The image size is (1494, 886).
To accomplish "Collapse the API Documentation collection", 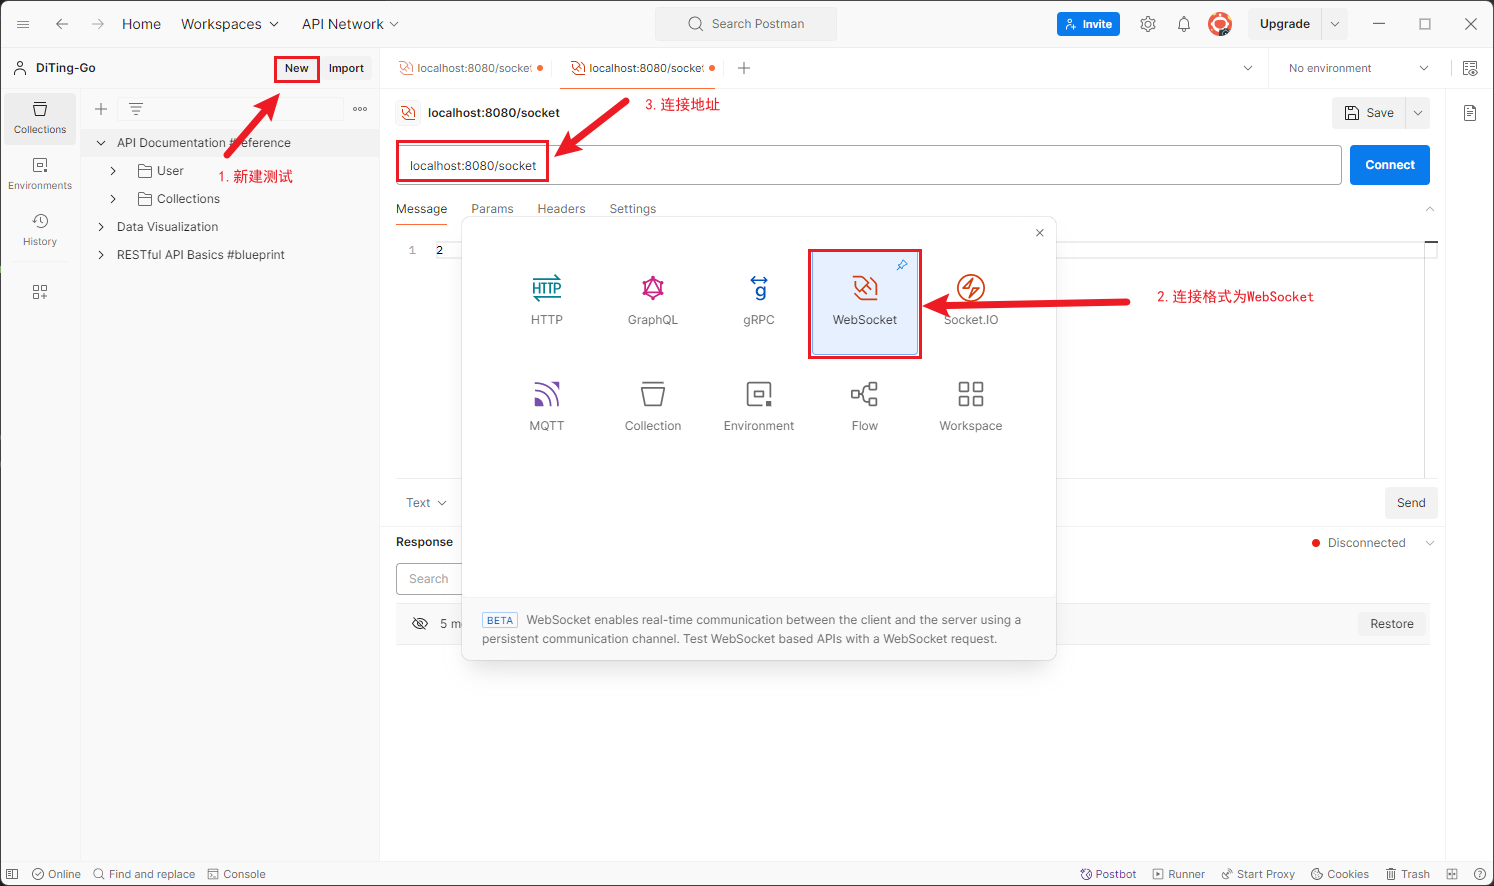I will [101, 143].
